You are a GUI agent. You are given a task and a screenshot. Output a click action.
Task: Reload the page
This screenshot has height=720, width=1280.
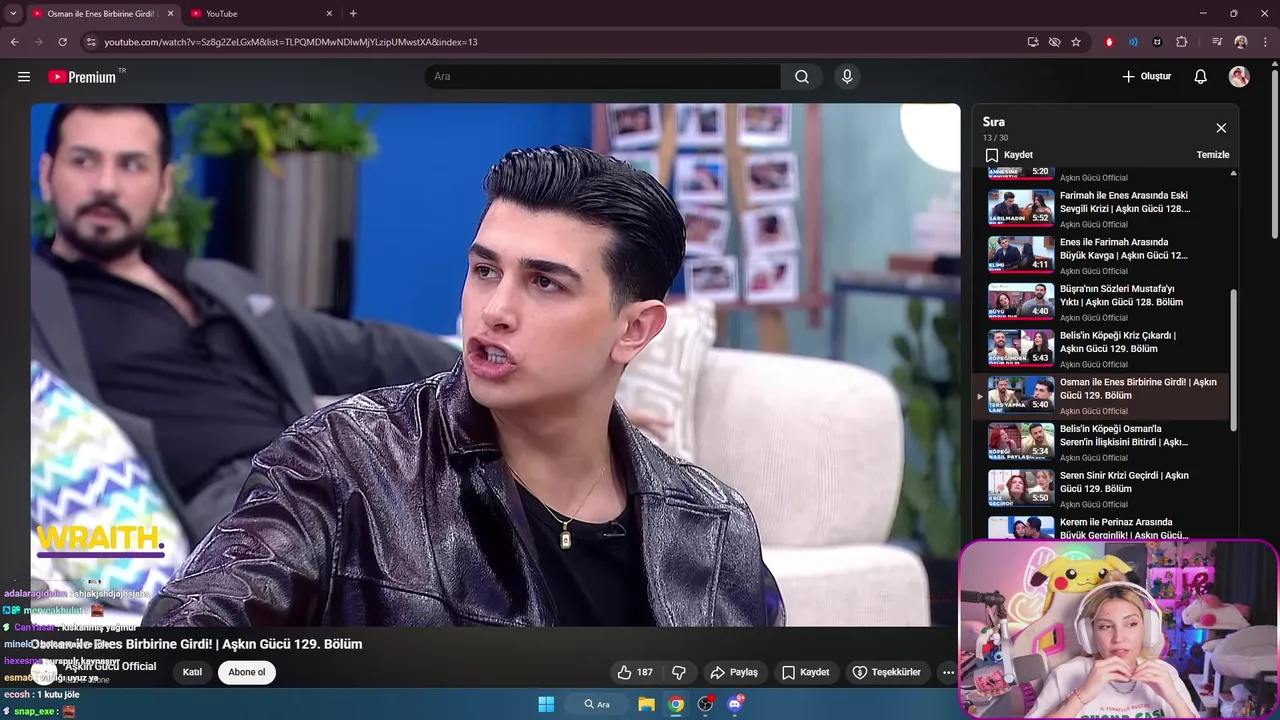coord(62,42)
